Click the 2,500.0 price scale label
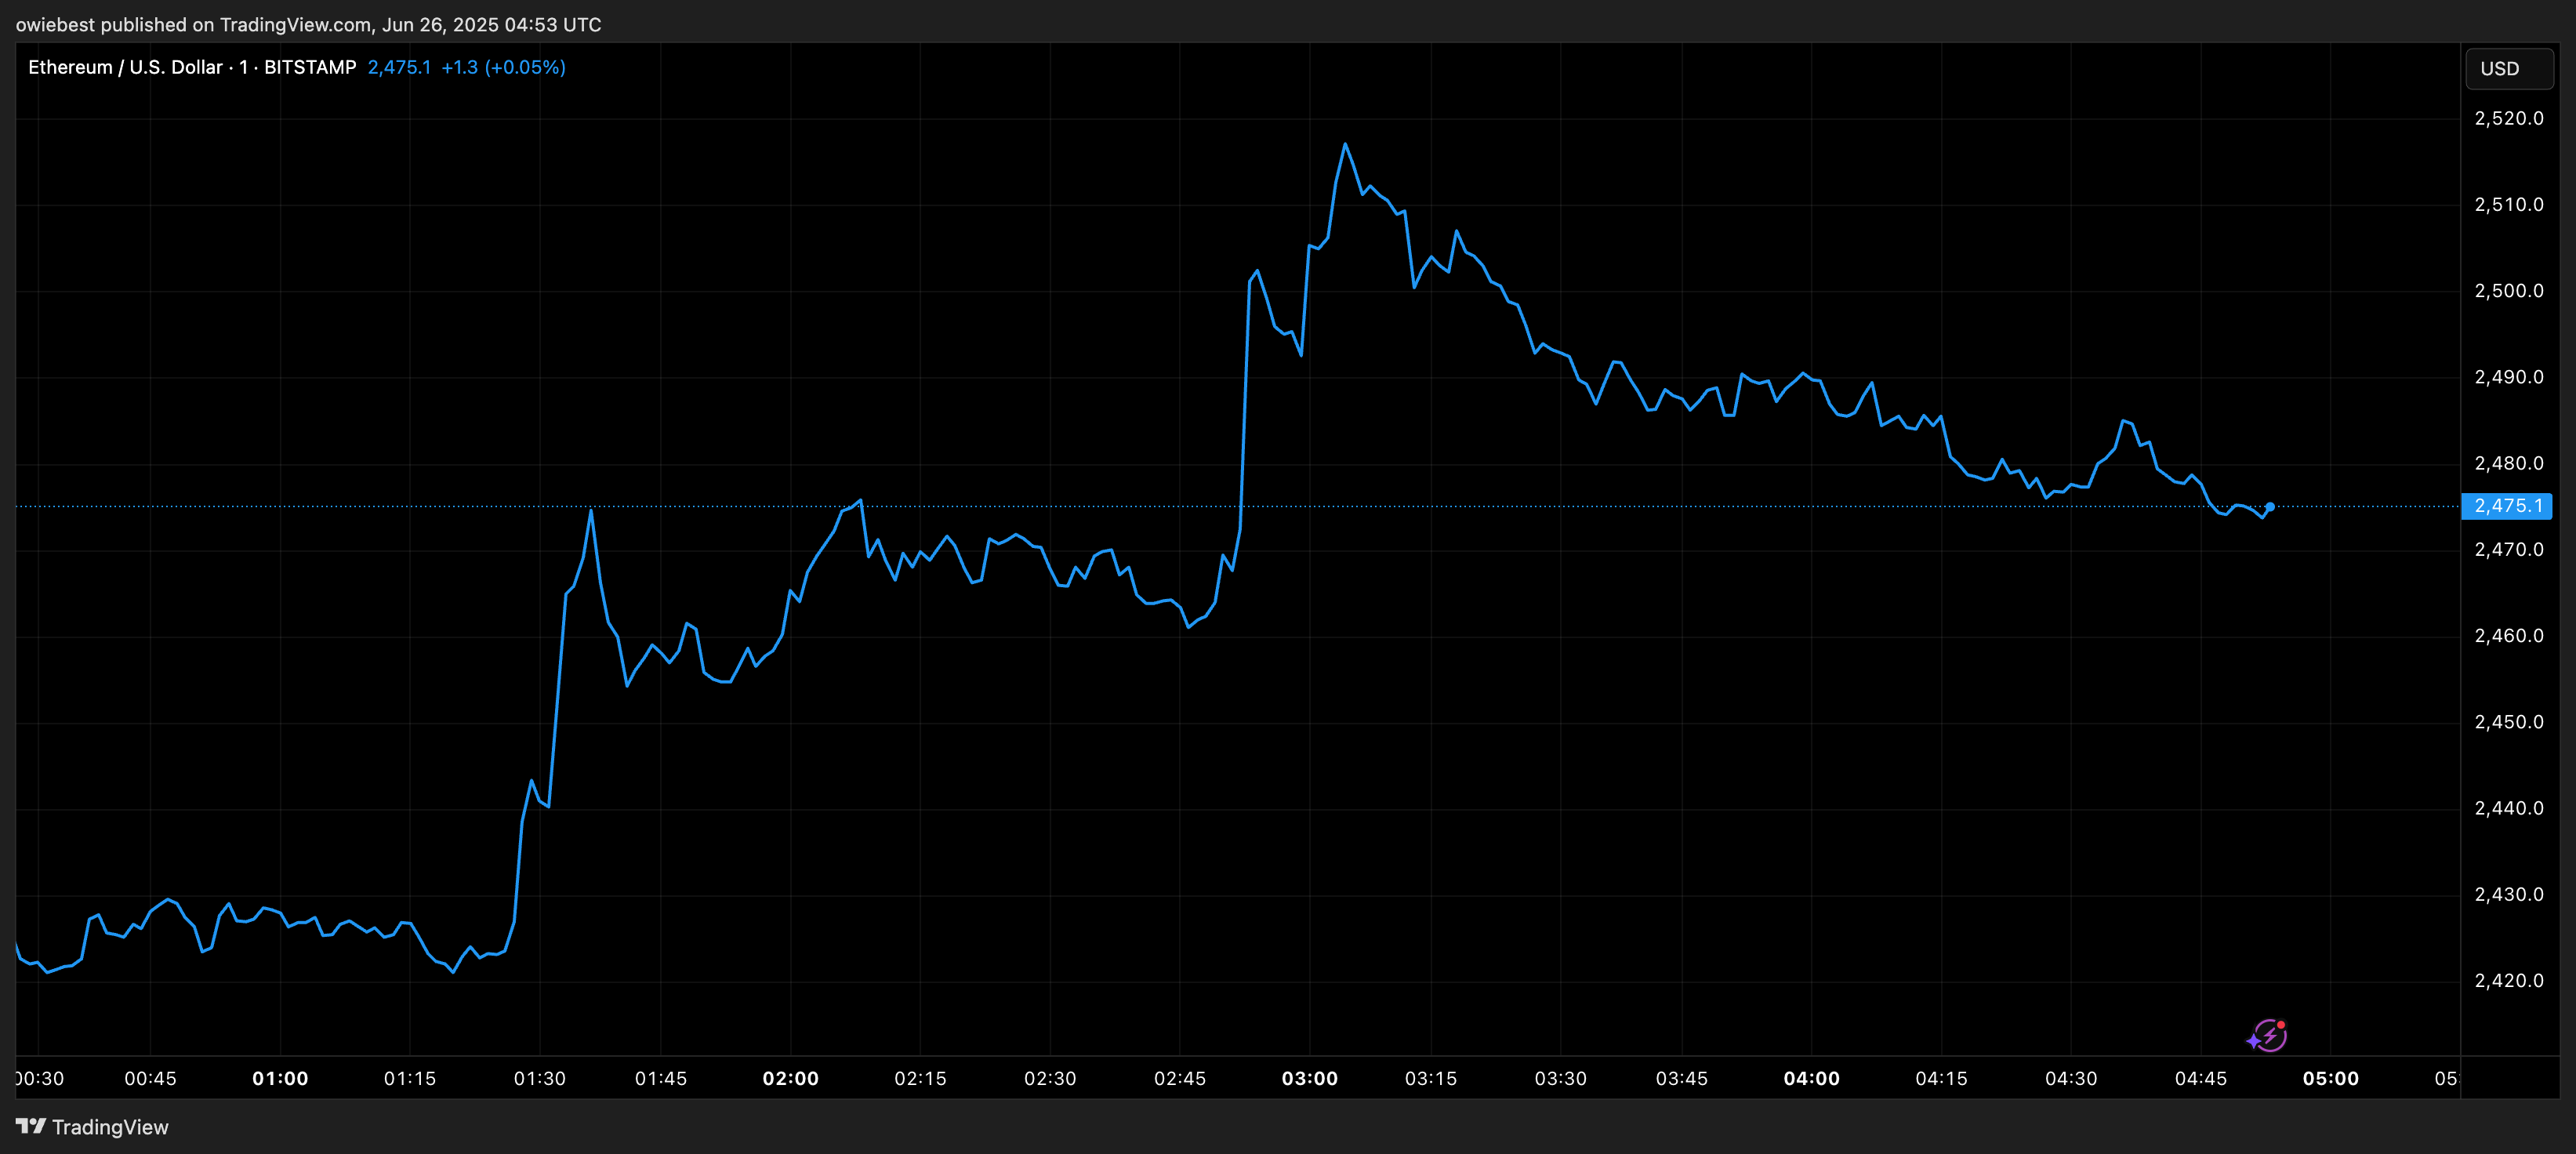Viewport: 2576px width, 1154px height. point(2508,291)
